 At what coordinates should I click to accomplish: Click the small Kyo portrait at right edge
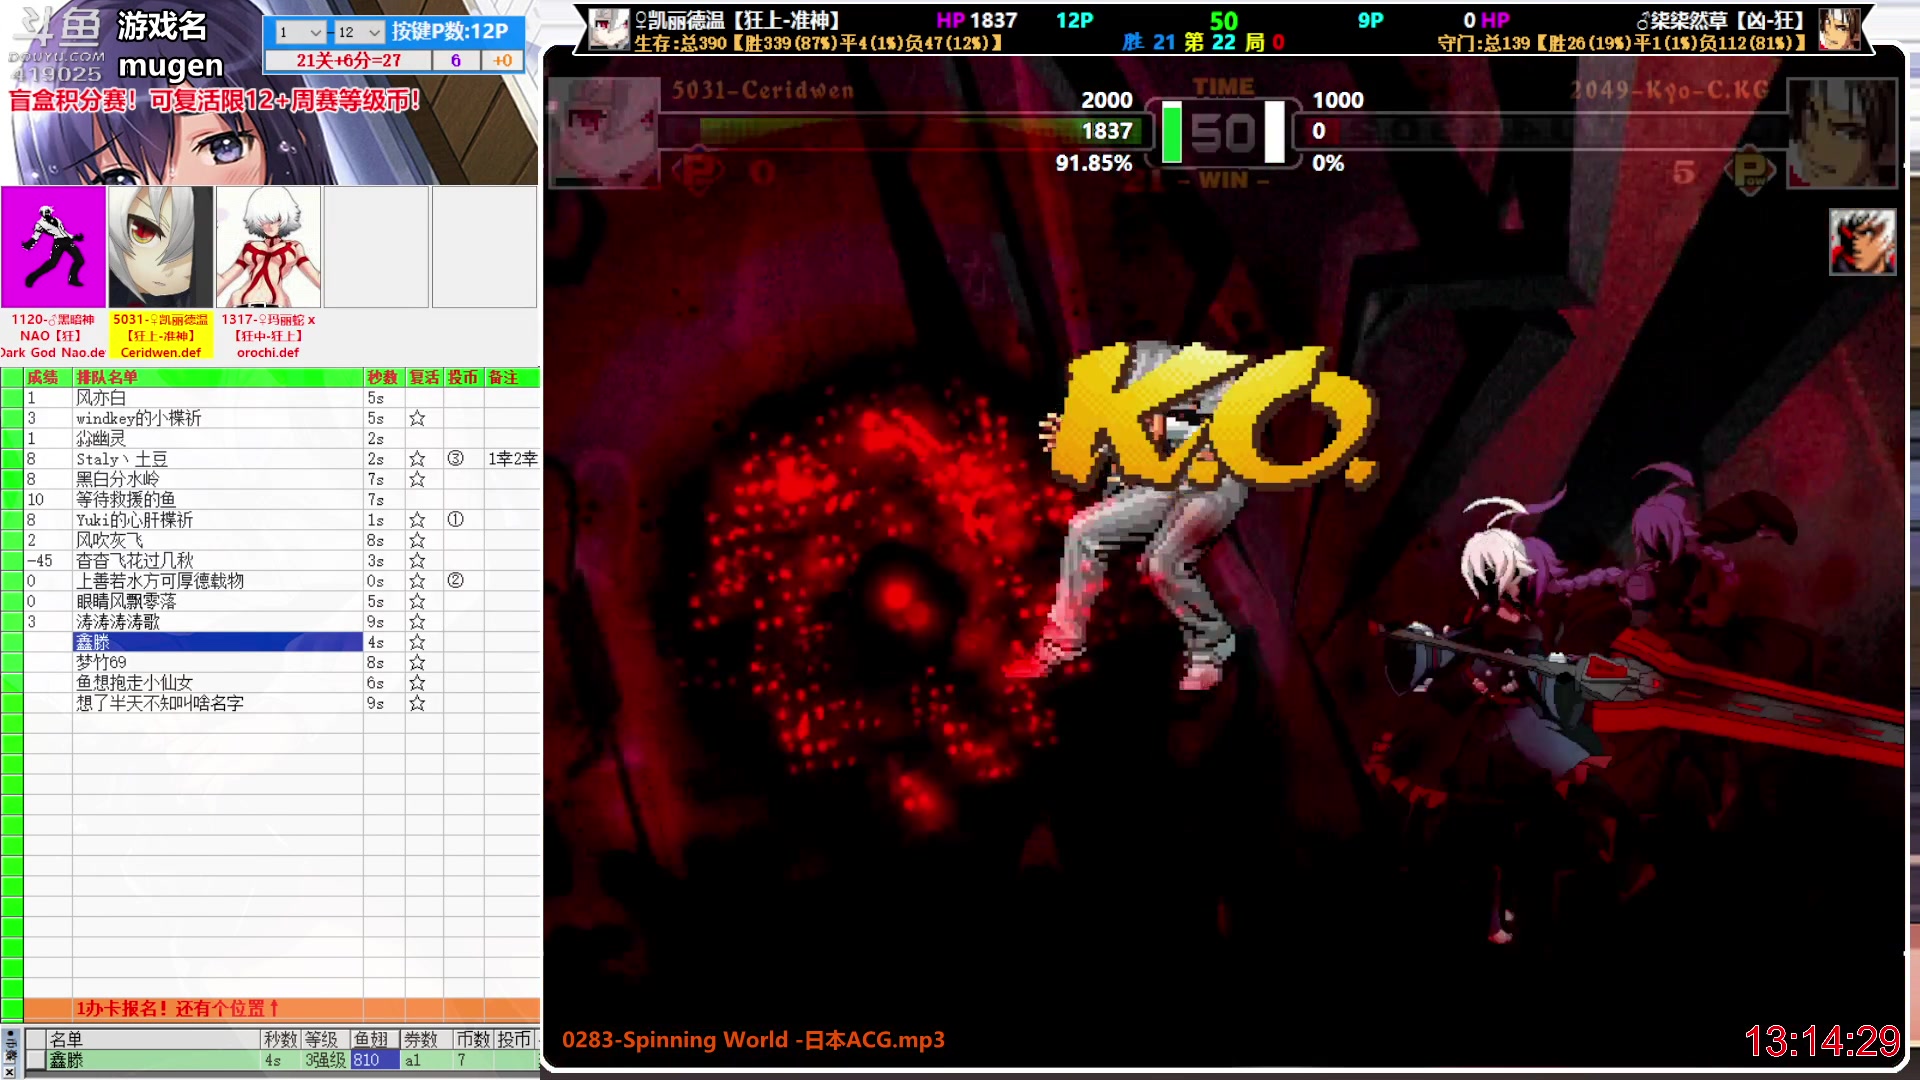tap(1861, 241)
